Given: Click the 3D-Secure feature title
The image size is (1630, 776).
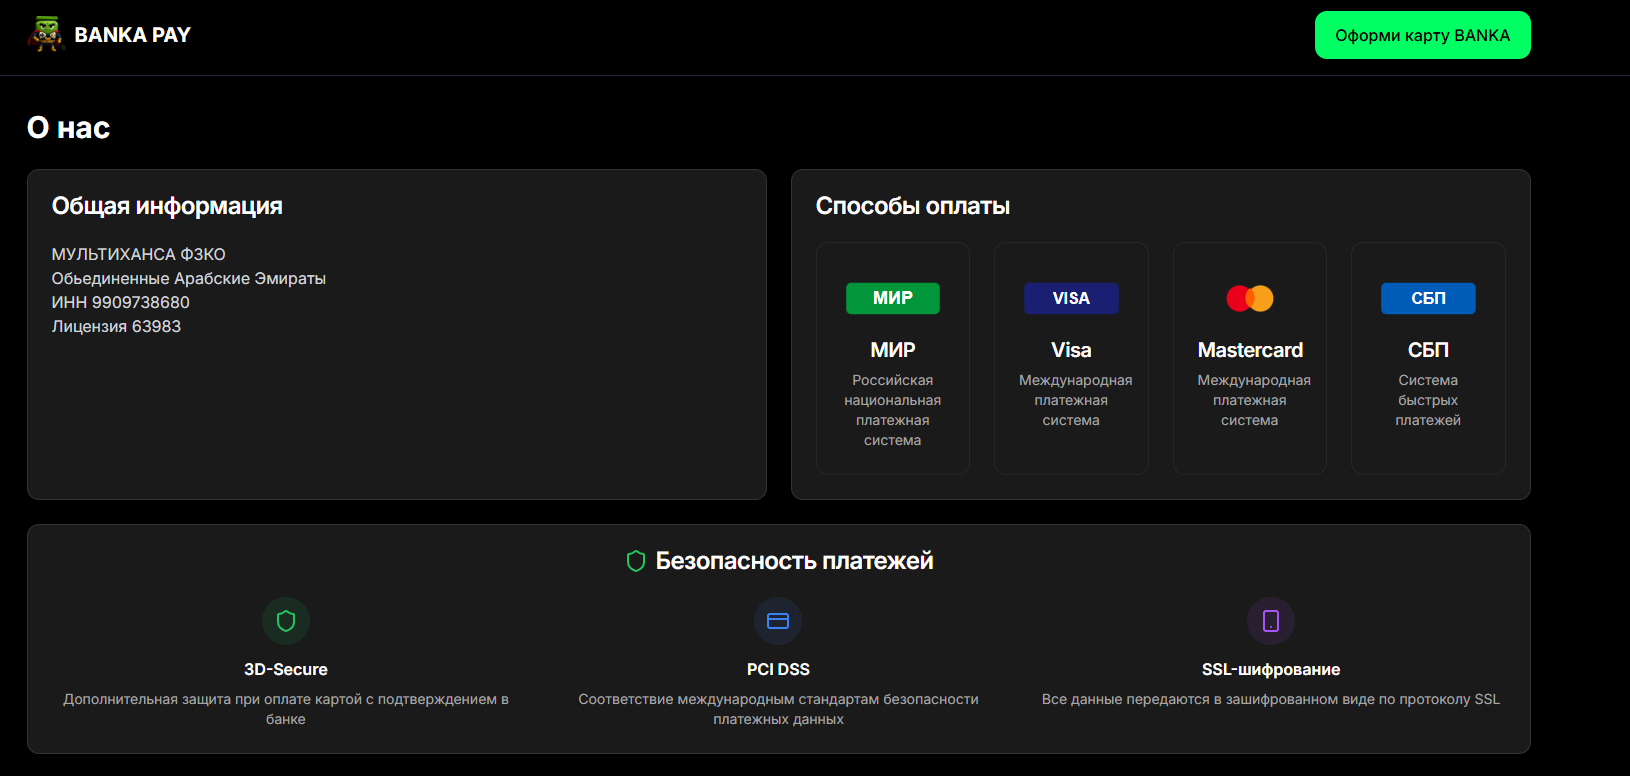Looking at the screenshot, I should 286,669.
